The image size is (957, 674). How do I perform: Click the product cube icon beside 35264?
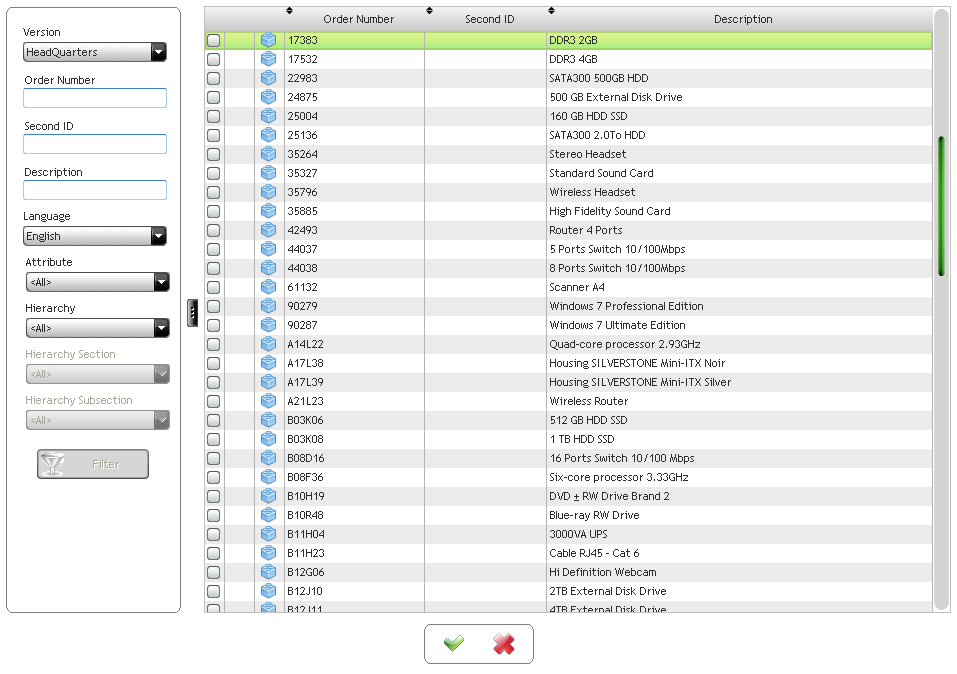click(x=268, y=154)
